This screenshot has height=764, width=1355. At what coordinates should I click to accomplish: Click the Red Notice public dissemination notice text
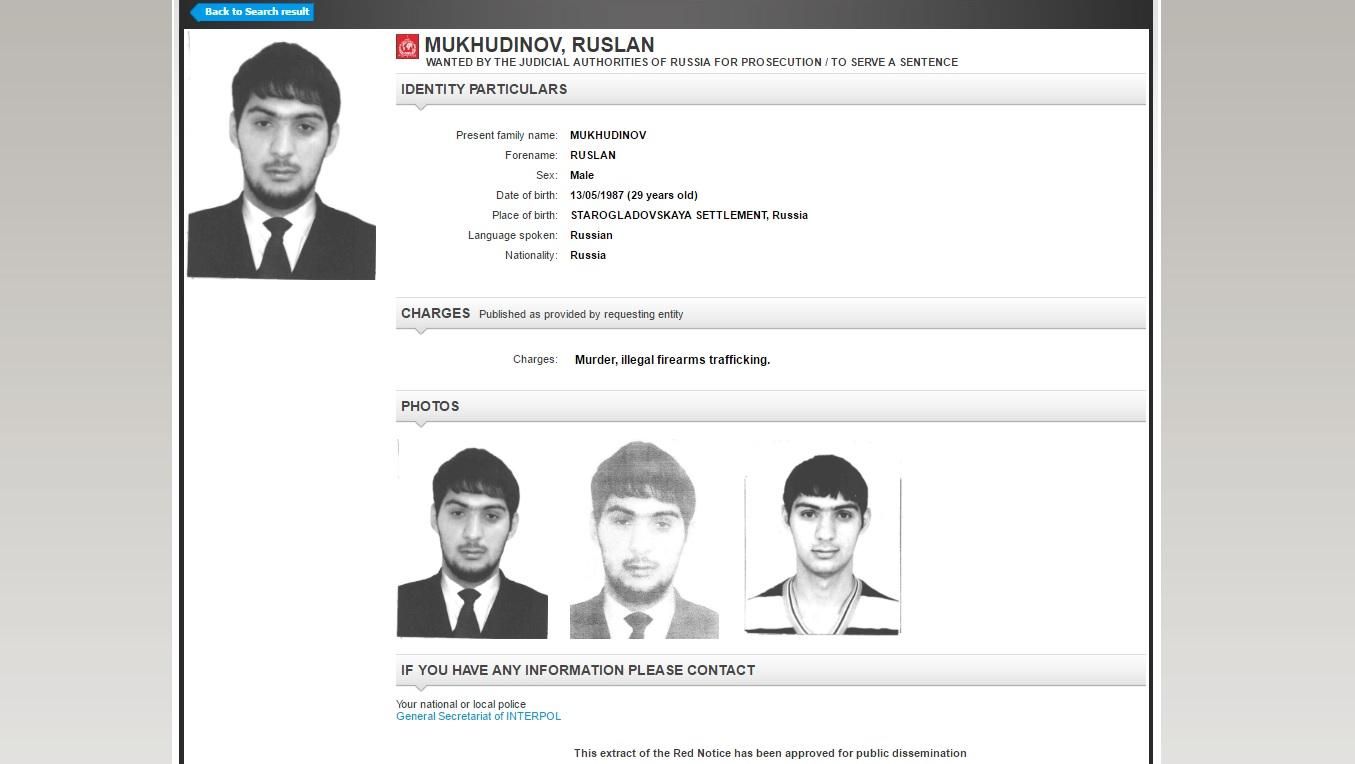(x=770, y=753)
